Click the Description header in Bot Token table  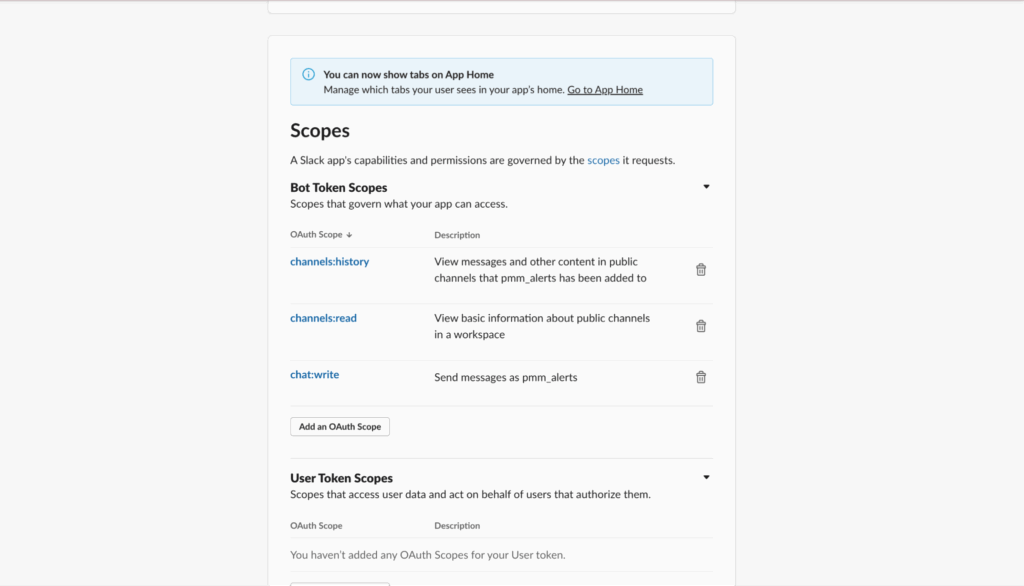coord(457,235)
